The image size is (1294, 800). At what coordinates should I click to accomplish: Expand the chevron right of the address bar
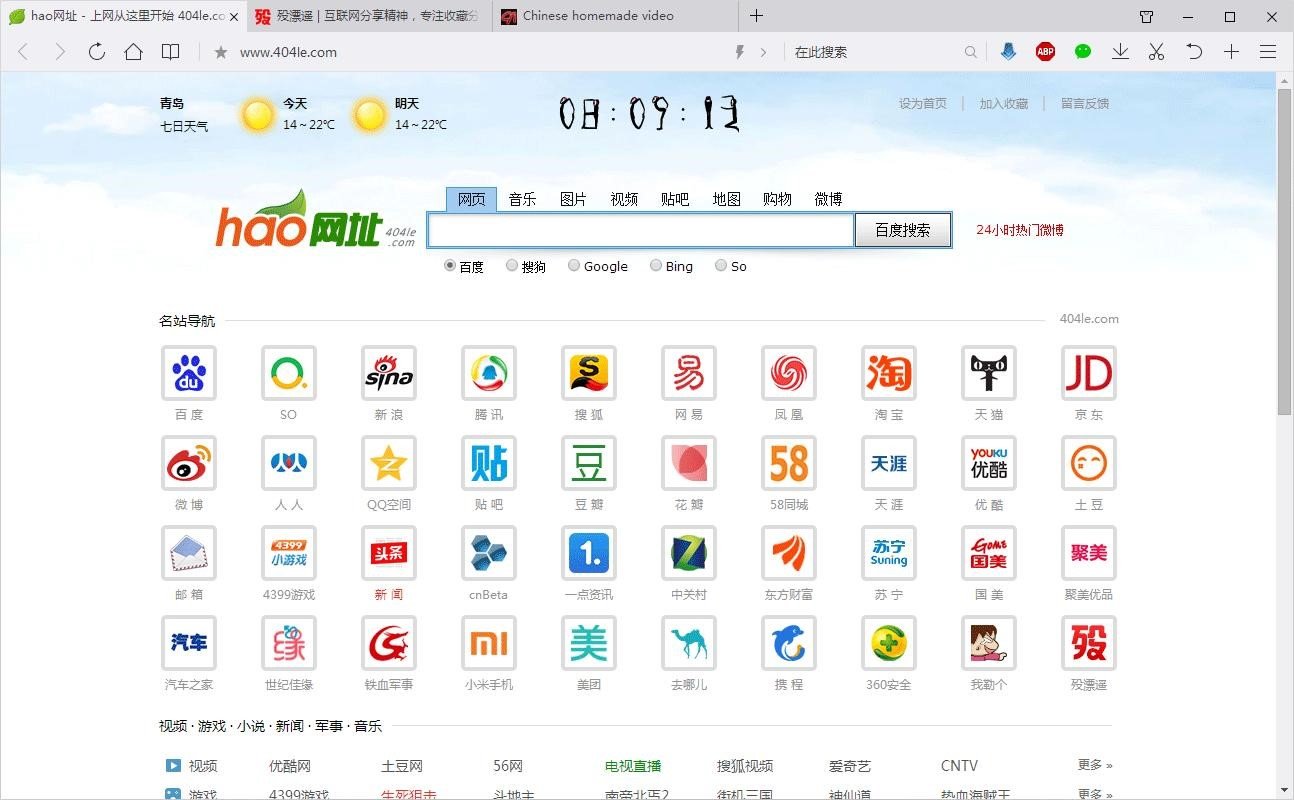tap(763, 51)
